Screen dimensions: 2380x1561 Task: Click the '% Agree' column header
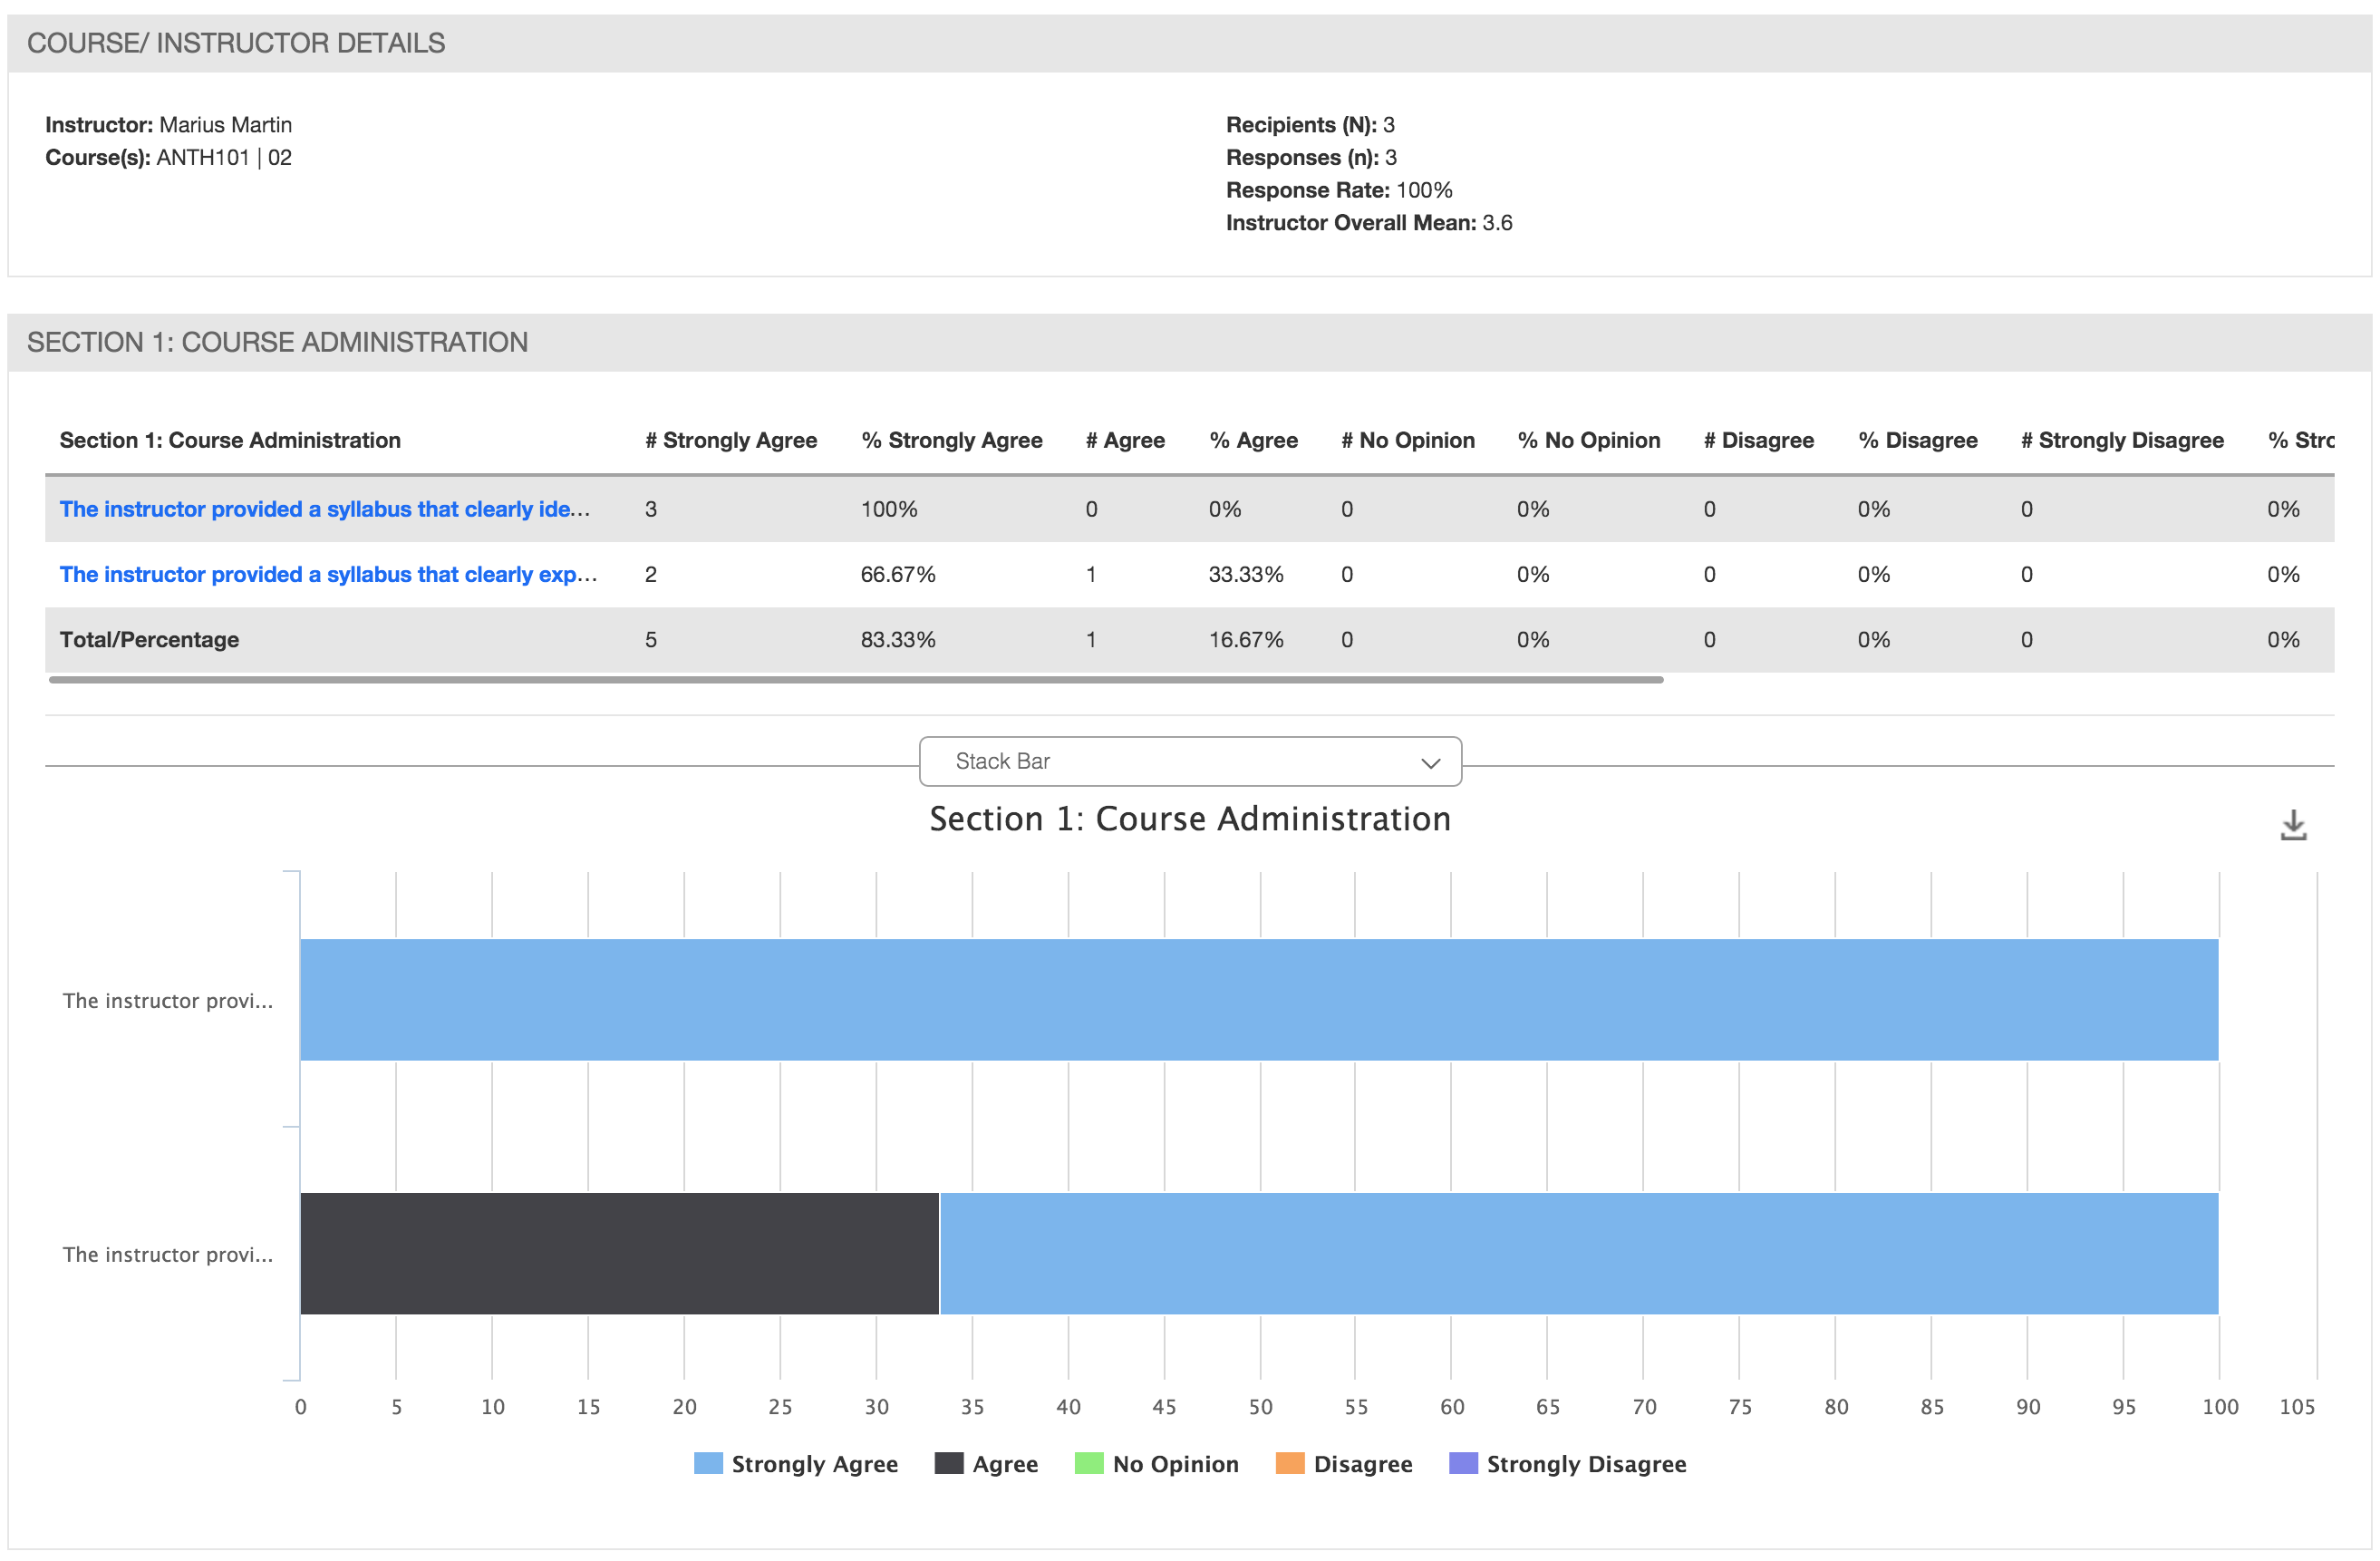click(1253, 440)
